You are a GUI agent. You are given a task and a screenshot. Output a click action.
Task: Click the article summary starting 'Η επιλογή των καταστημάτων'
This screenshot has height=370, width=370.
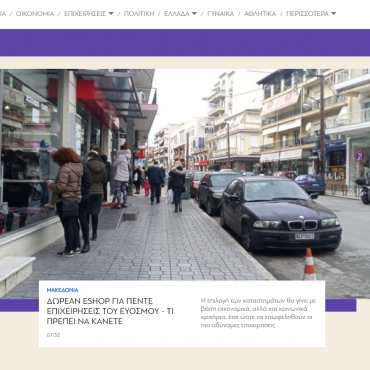tap(258, 313)
